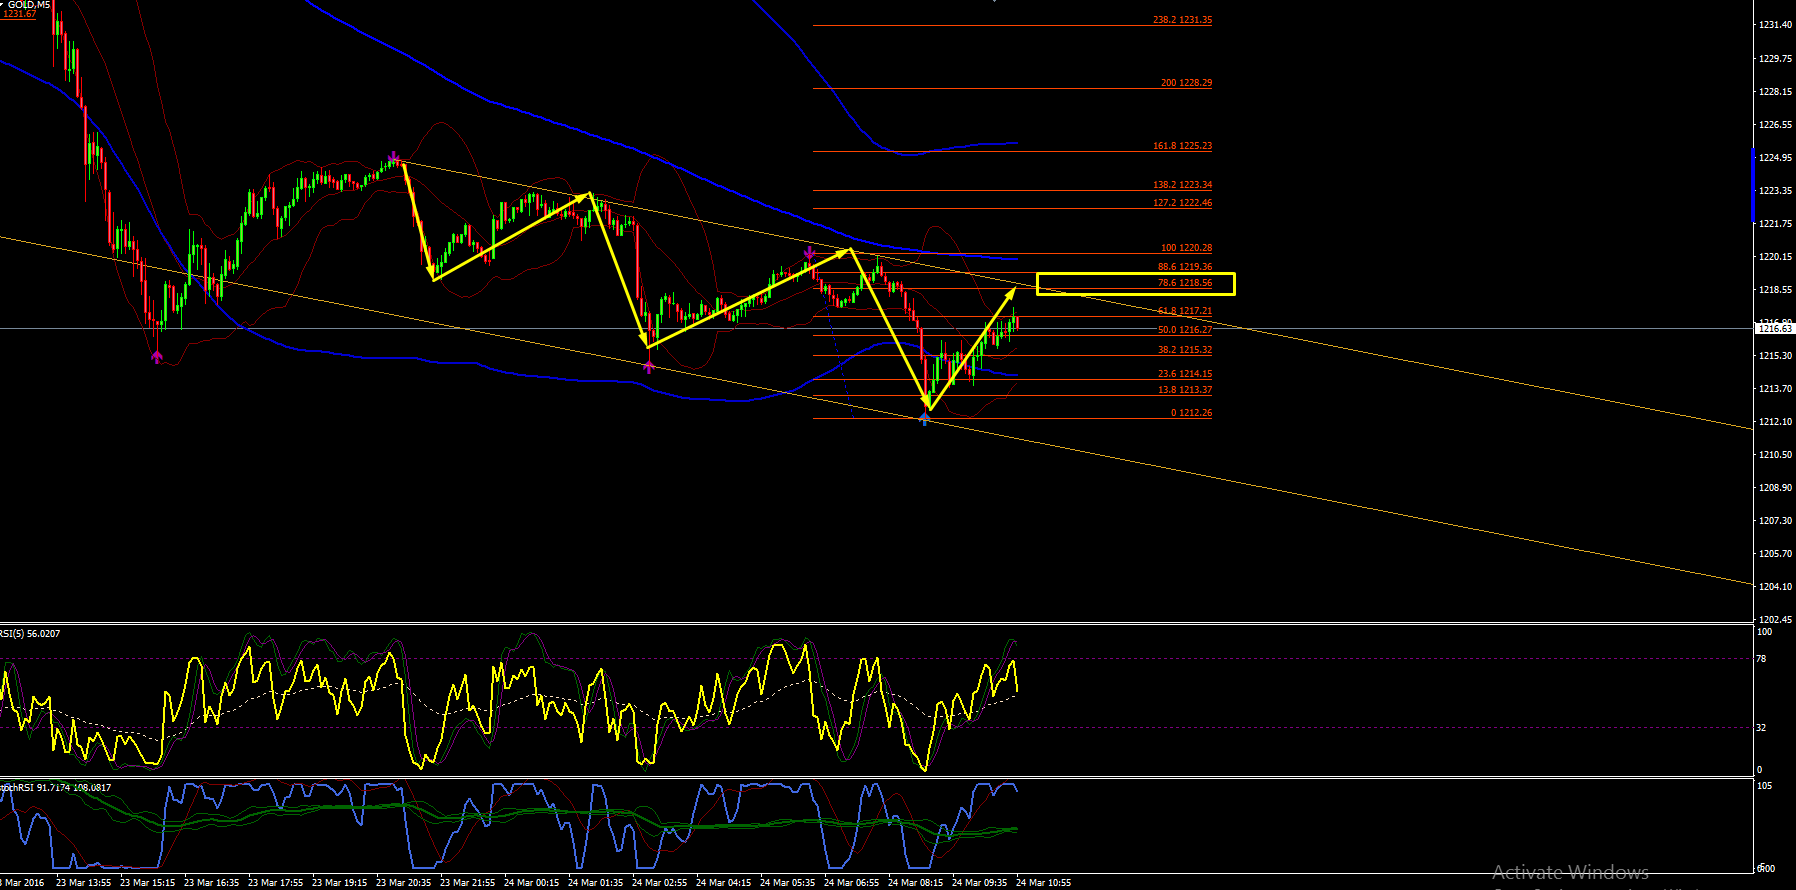
Task: Click the 1223.35 price scale value
Action: [x=1775, y=191]
